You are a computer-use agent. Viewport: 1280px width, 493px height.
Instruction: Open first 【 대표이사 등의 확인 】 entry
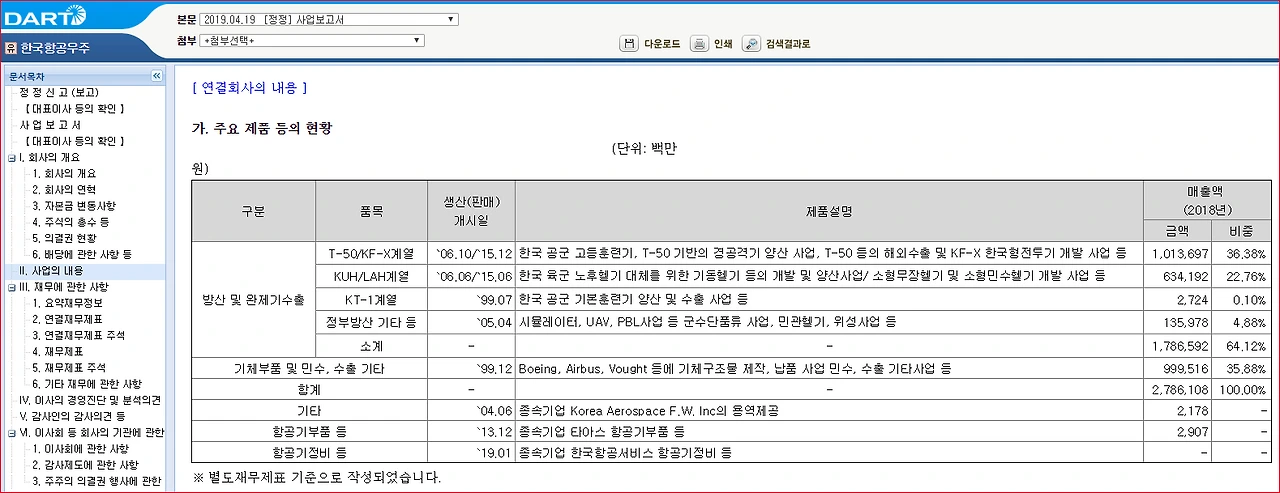click(75, 108)
